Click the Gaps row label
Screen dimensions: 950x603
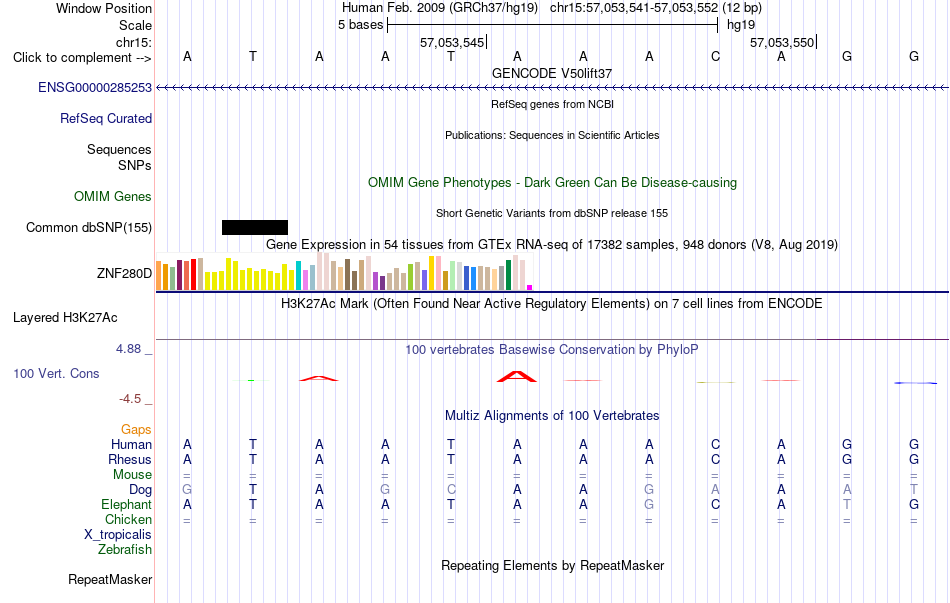[x=136, y=429]
